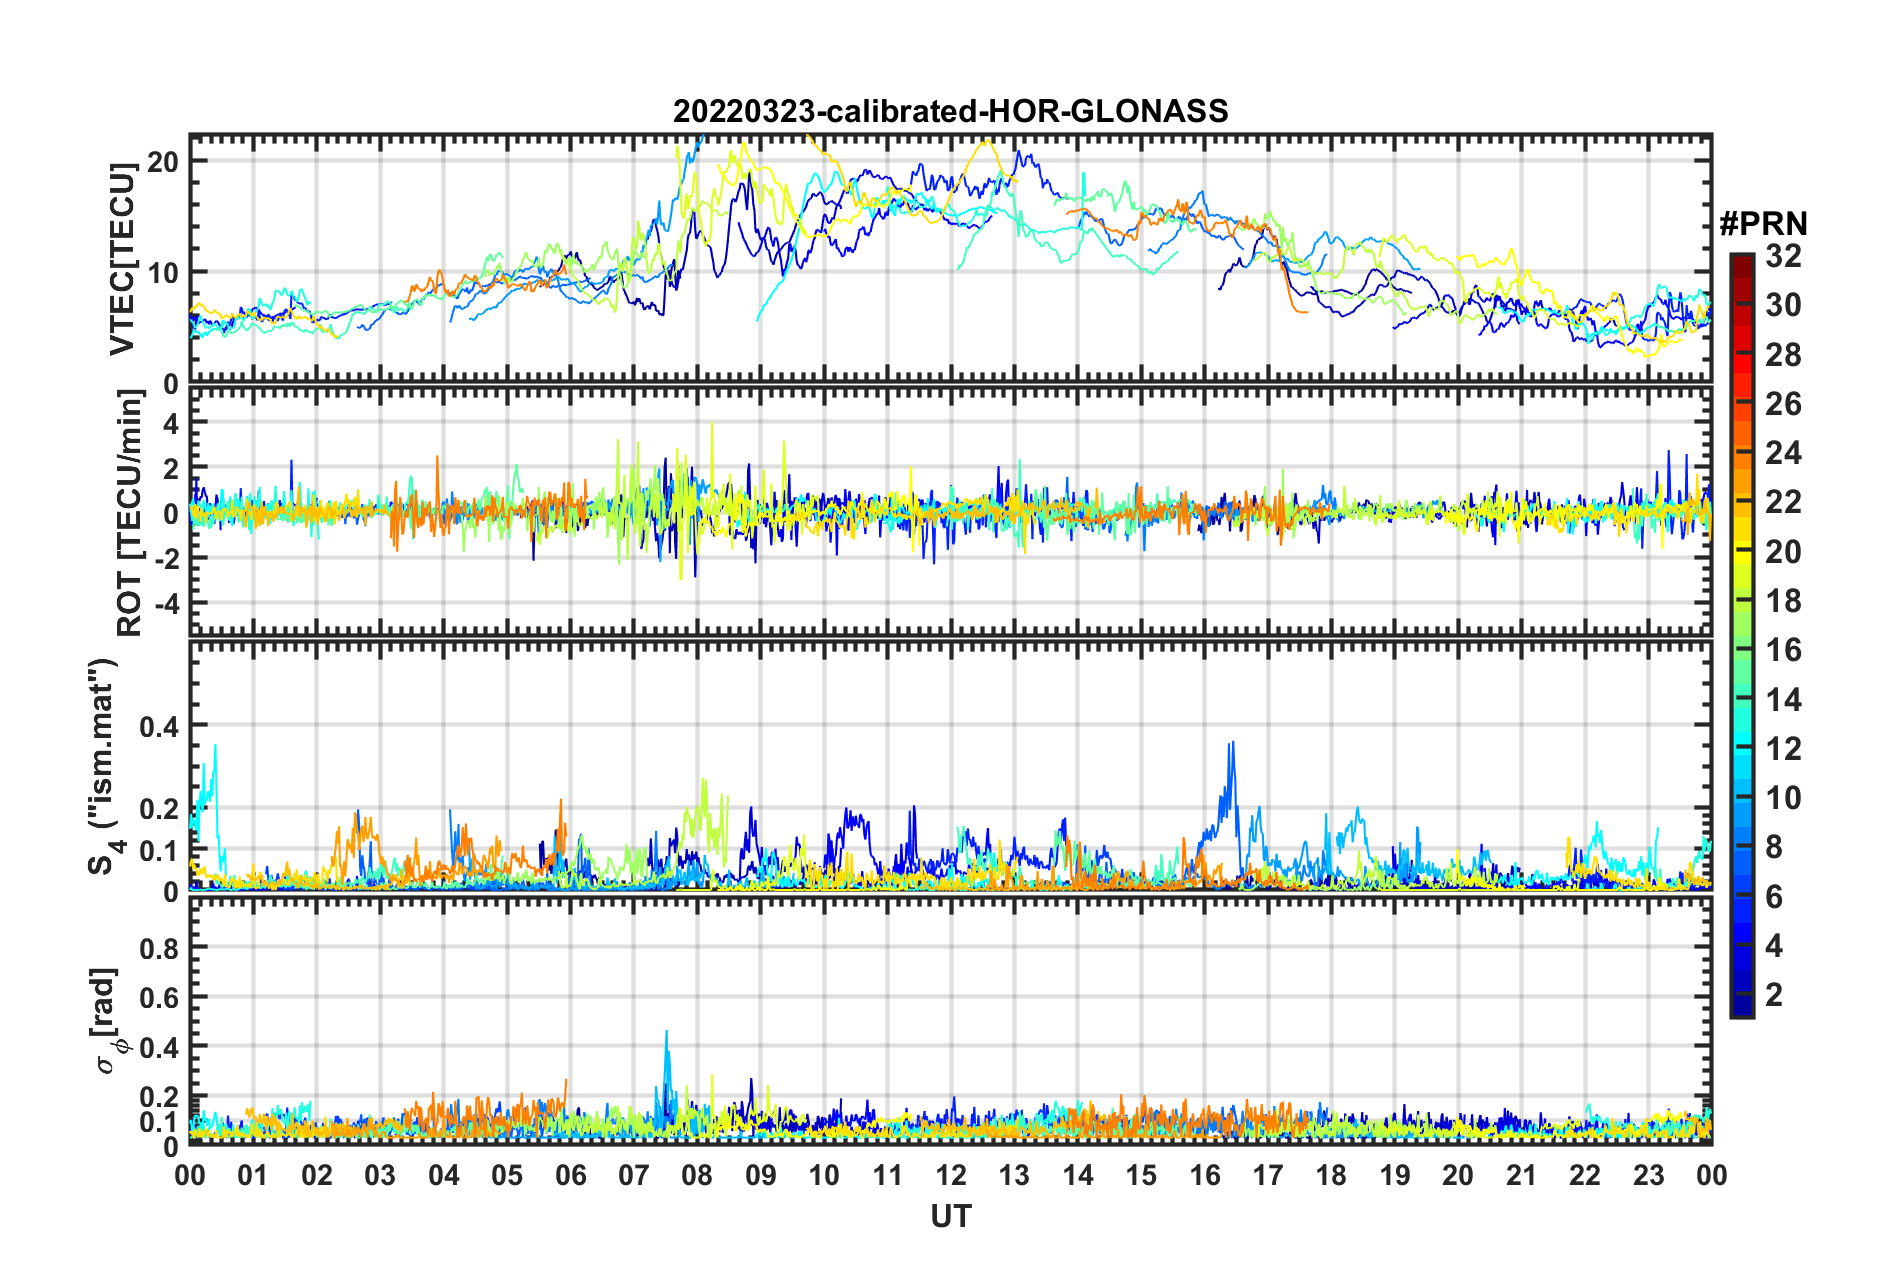Click the yellow band of the PRN colorbar
Image resolution: width=1902 pixels, height=1272 pixels.
1742,548
